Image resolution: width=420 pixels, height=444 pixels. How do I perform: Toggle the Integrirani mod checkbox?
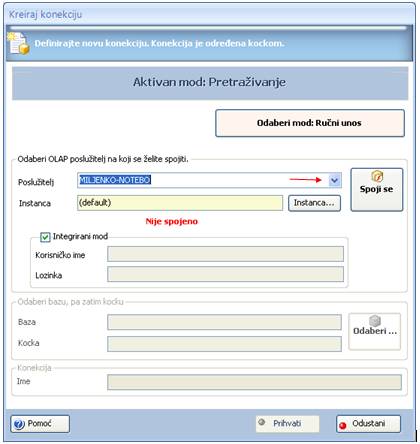pos(45,237)
